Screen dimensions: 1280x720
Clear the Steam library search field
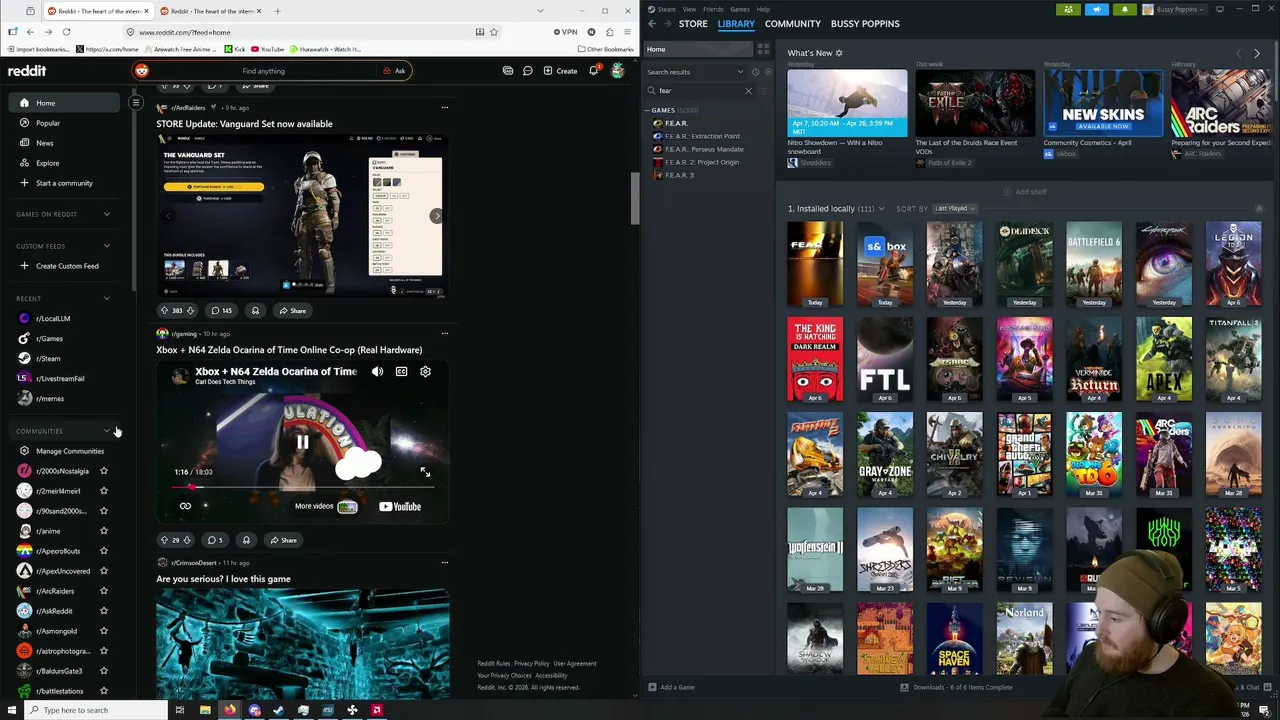pyautogui.click(x=748, y=91)
